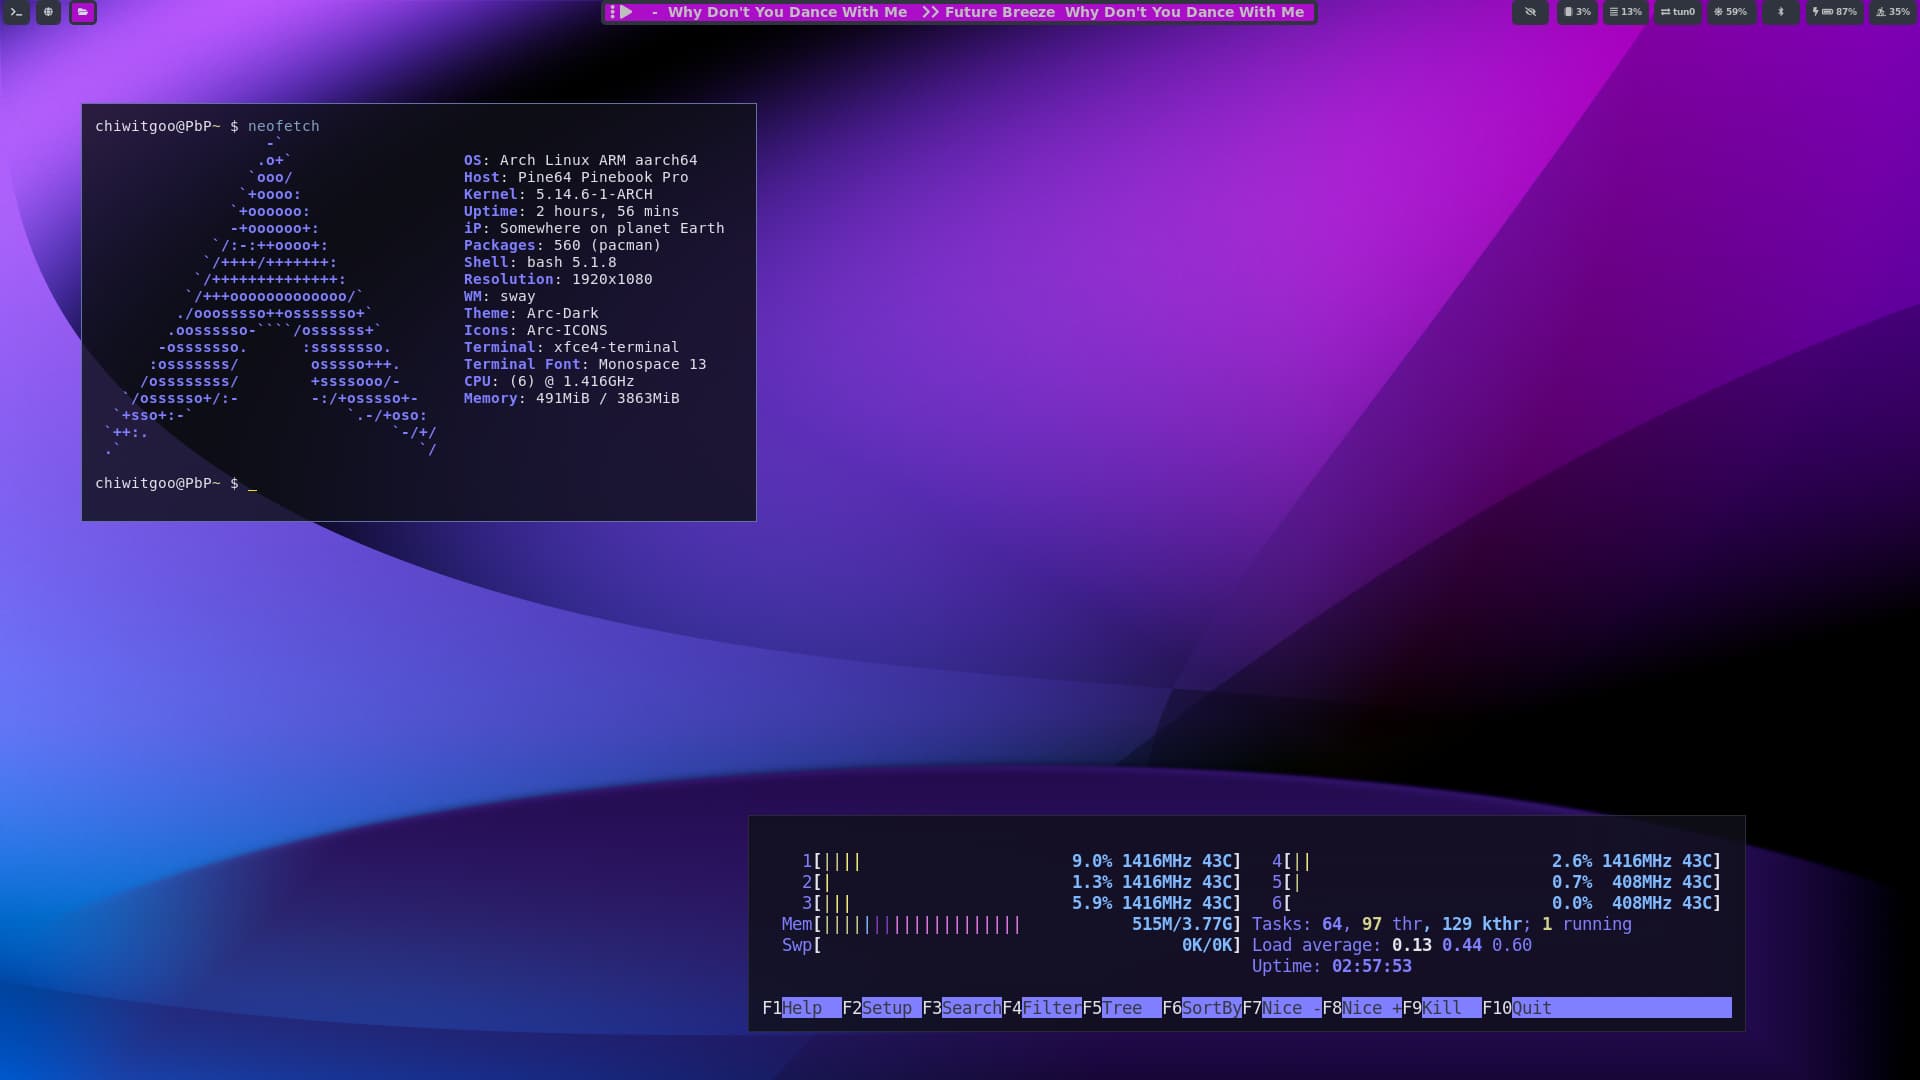This screenshot has height=1080, width=1920.
Task: Click the tun0 network module
Action: [1677, 12]
